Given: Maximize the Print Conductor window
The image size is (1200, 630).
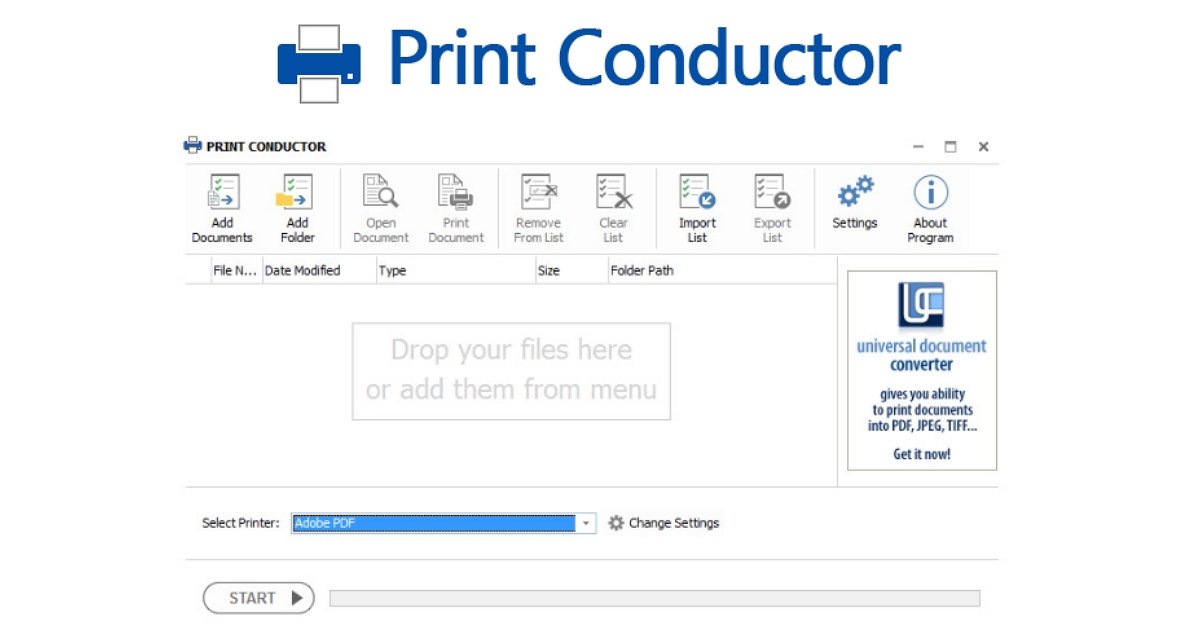Looking at the screenshot, I should click(x=950, y=146).
